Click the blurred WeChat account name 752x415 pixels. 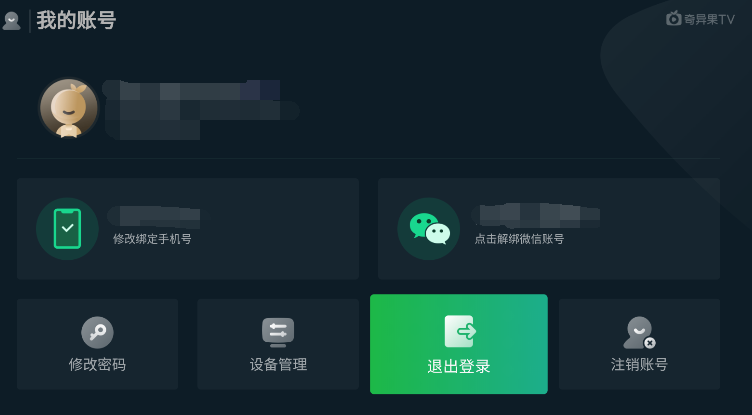[x=536, y=215]
